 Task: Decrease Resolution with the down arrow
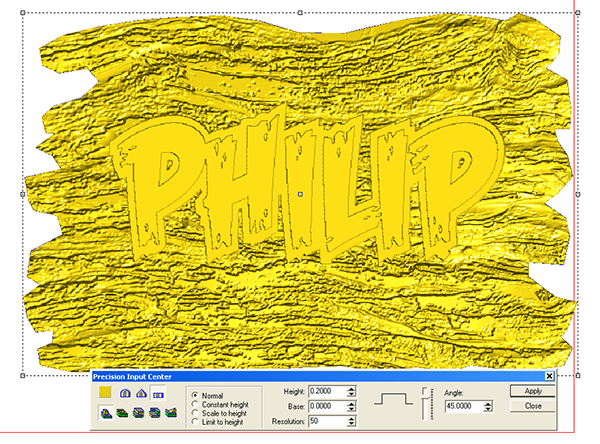(x=351, y=424)
